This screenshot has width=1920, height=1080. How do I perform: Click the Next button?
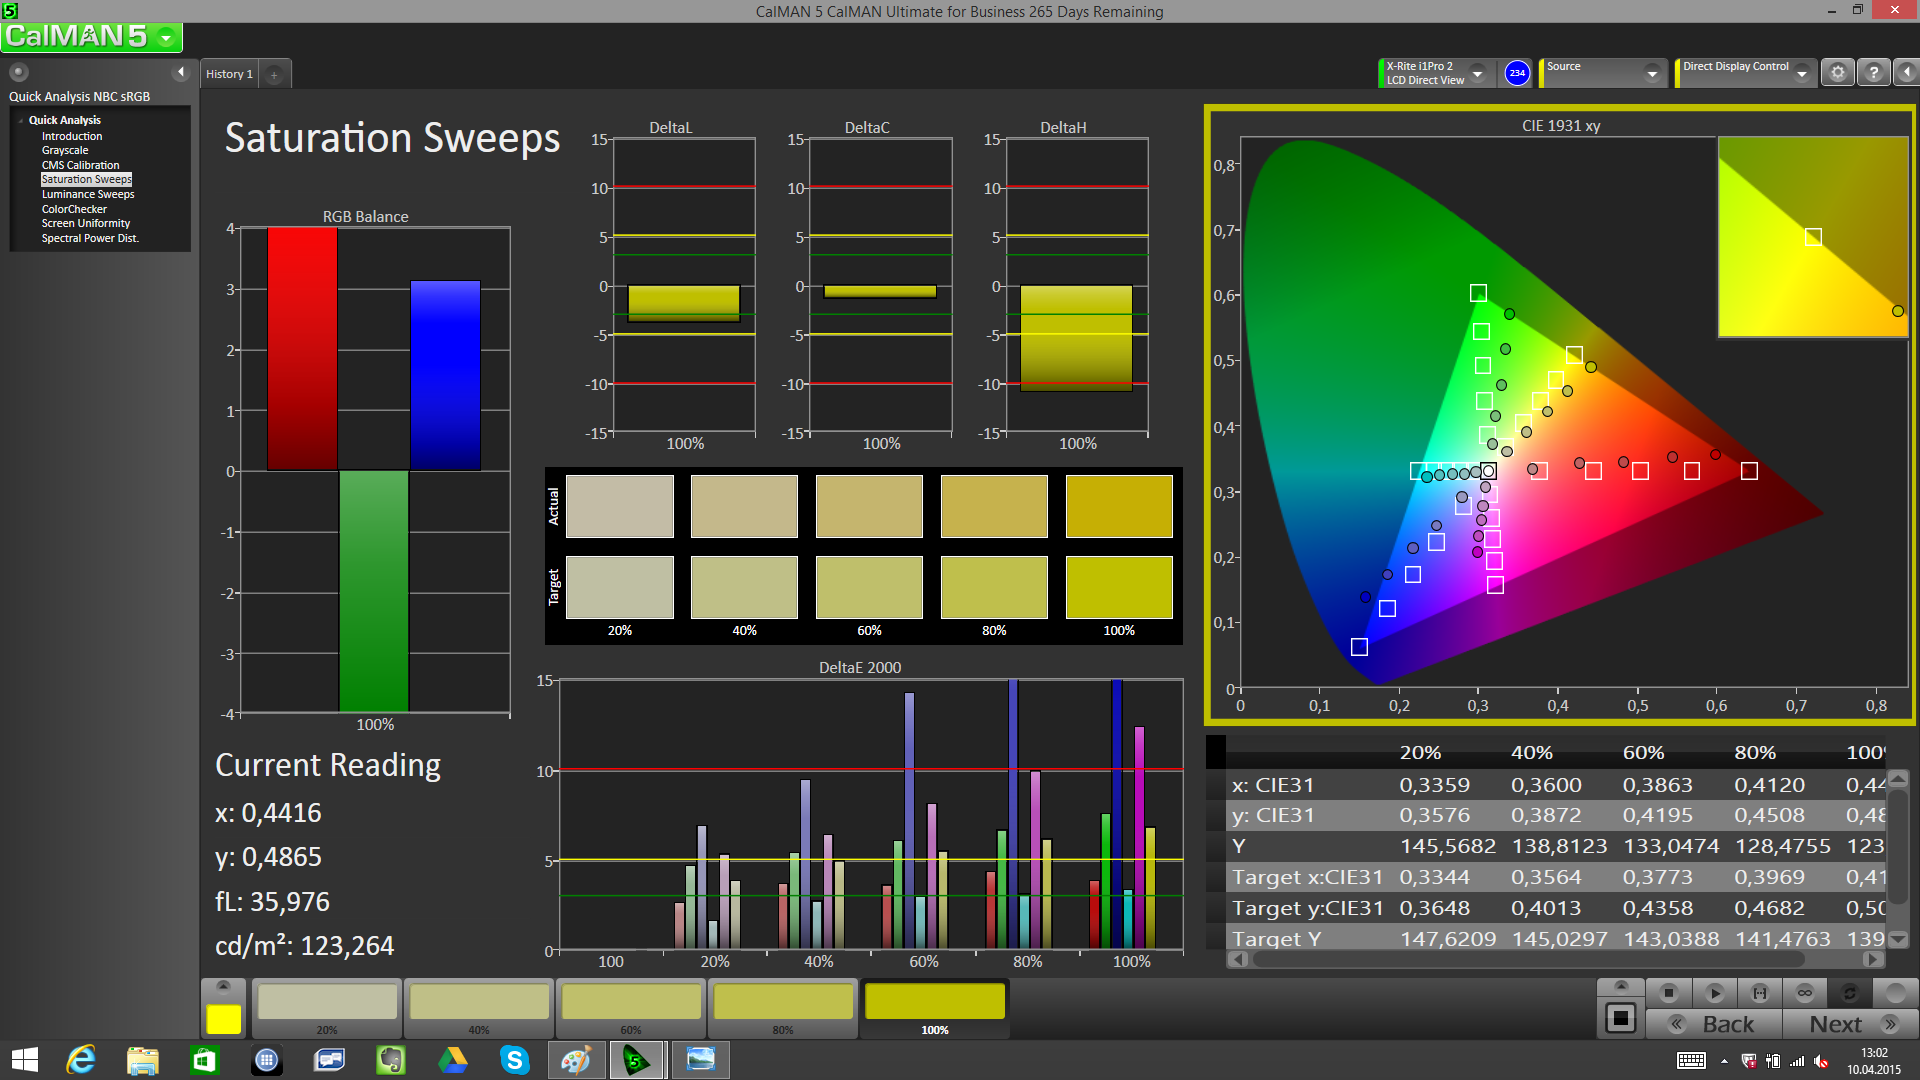tap(1849, 1024)
